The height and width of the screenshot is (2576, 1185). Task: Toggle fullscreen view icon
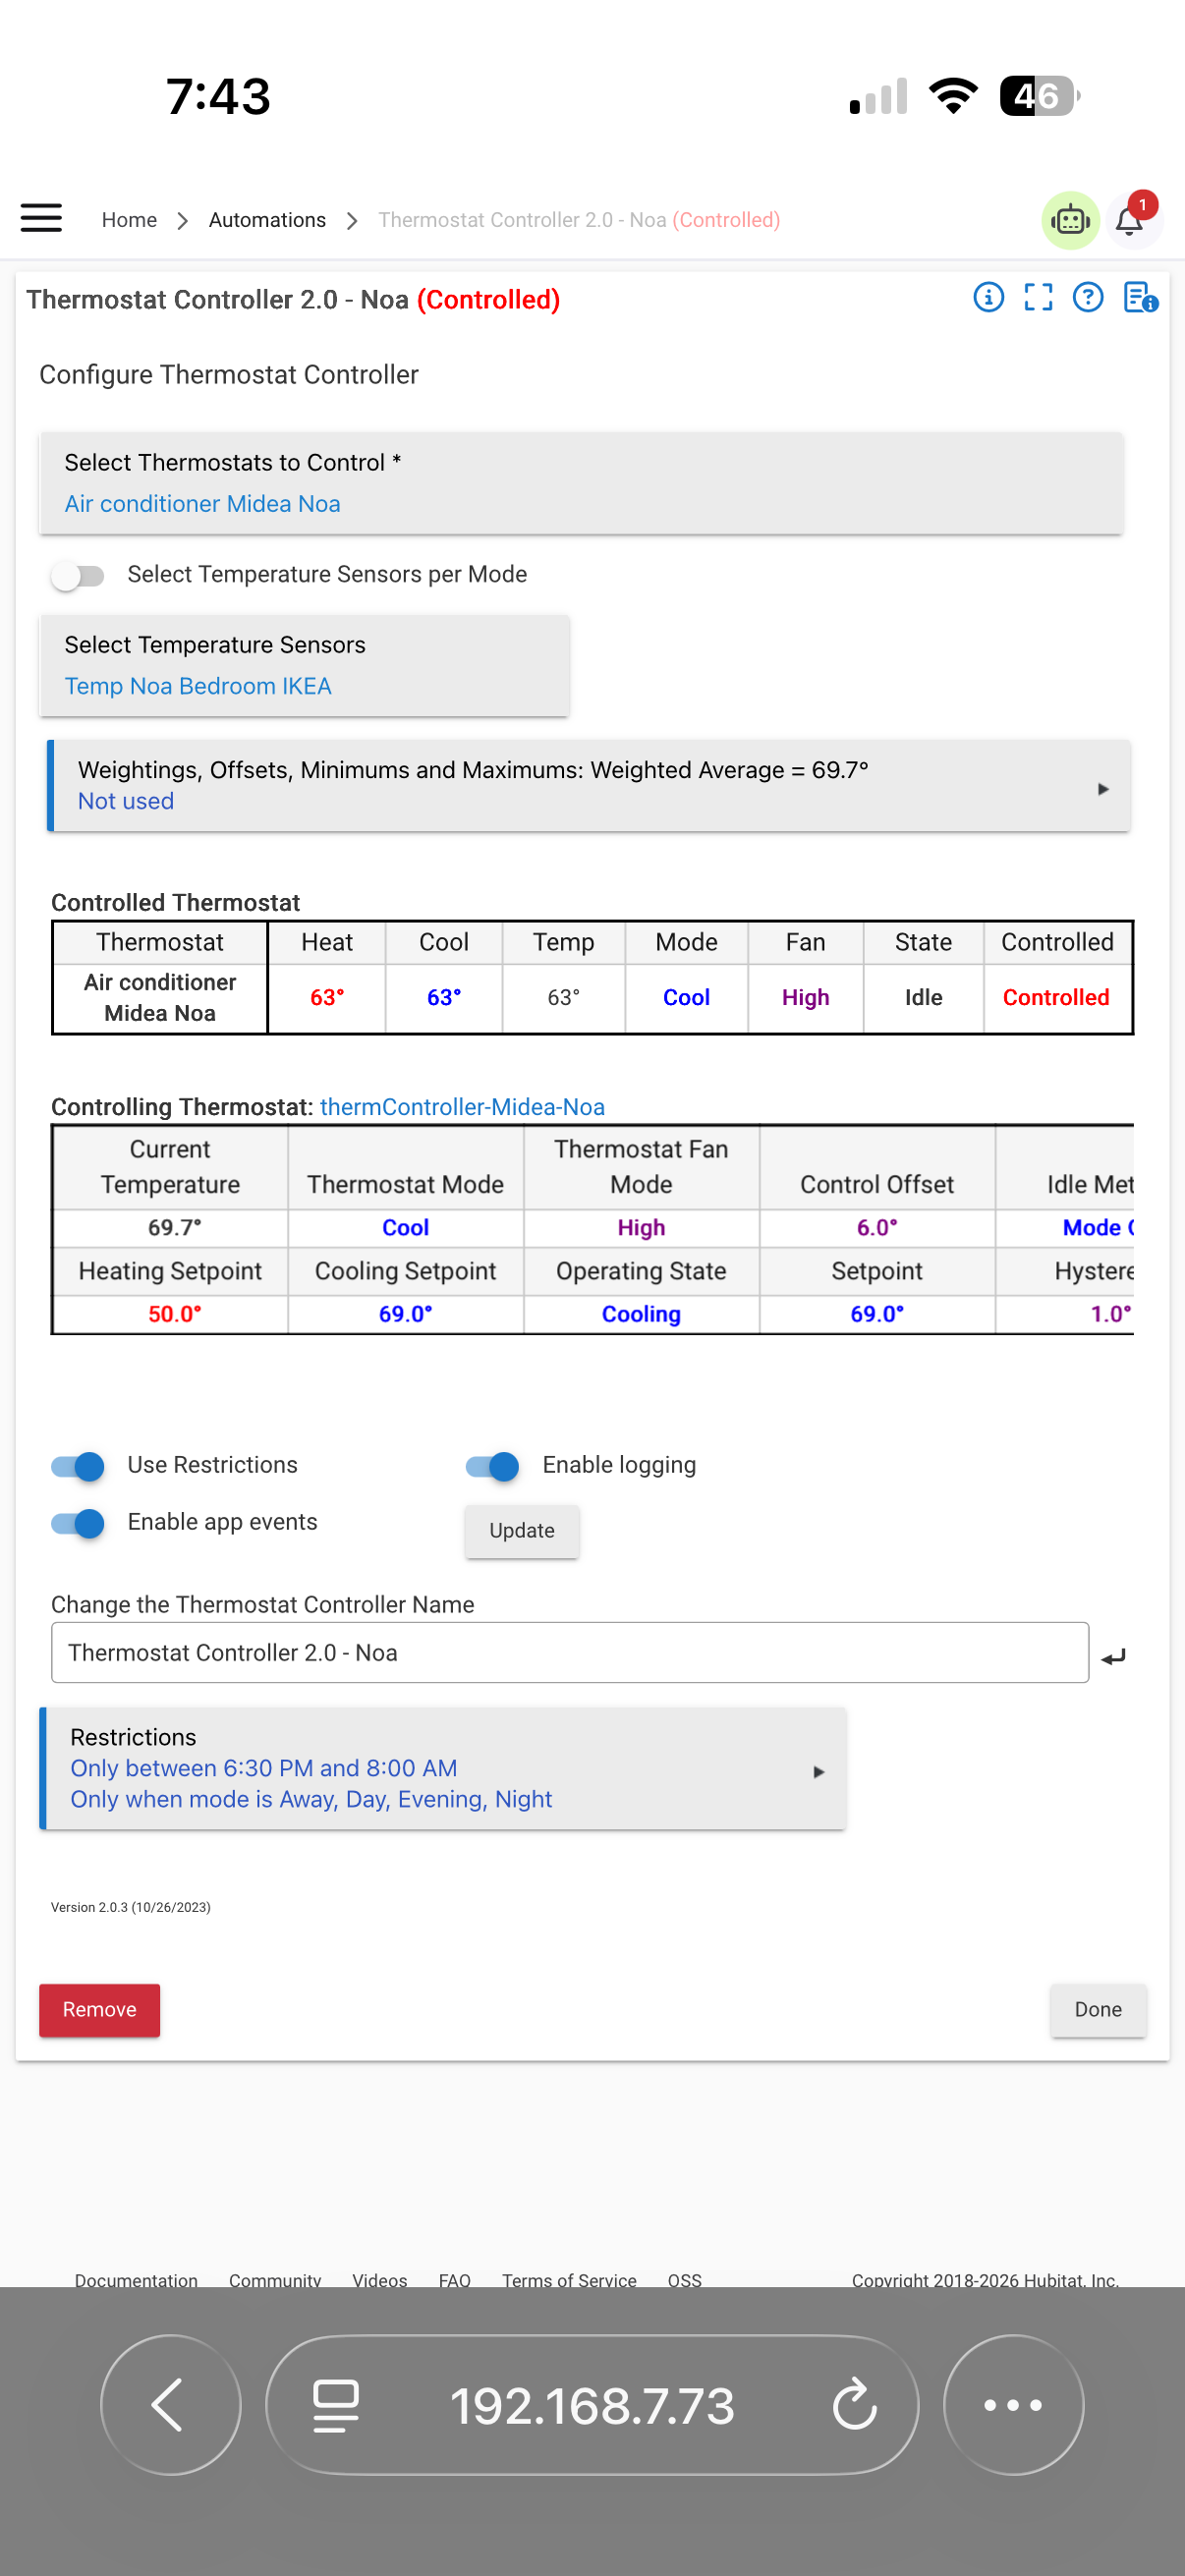coord(1038,297)
